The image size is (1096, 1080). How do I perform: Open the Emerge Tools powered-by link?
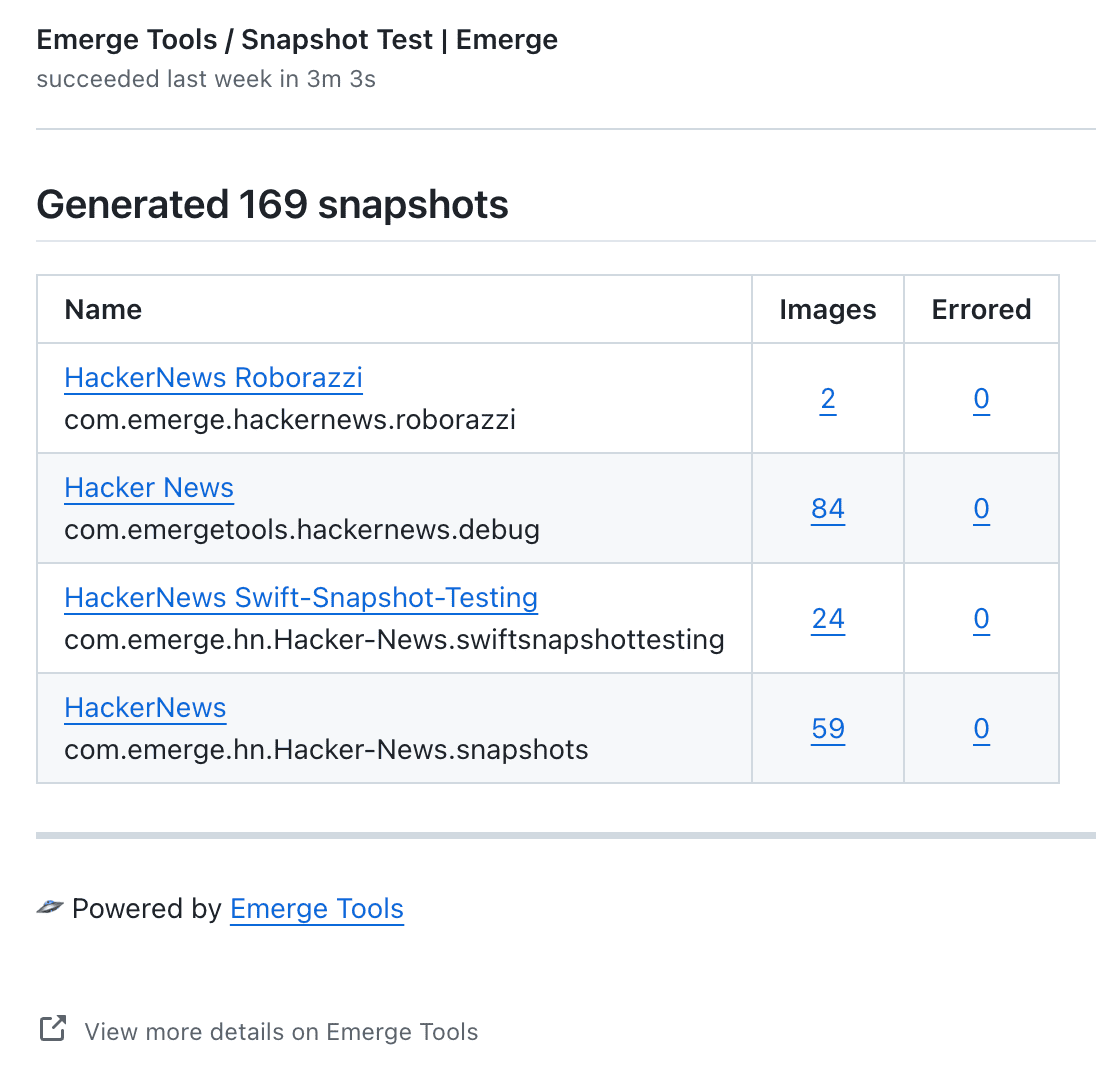(x=316, y=908)
